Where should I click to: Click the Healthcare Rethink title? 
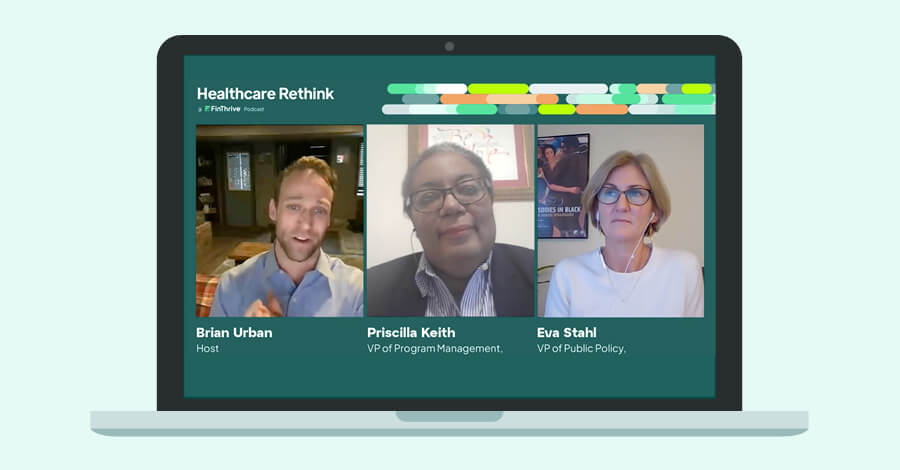click(265, 94)
